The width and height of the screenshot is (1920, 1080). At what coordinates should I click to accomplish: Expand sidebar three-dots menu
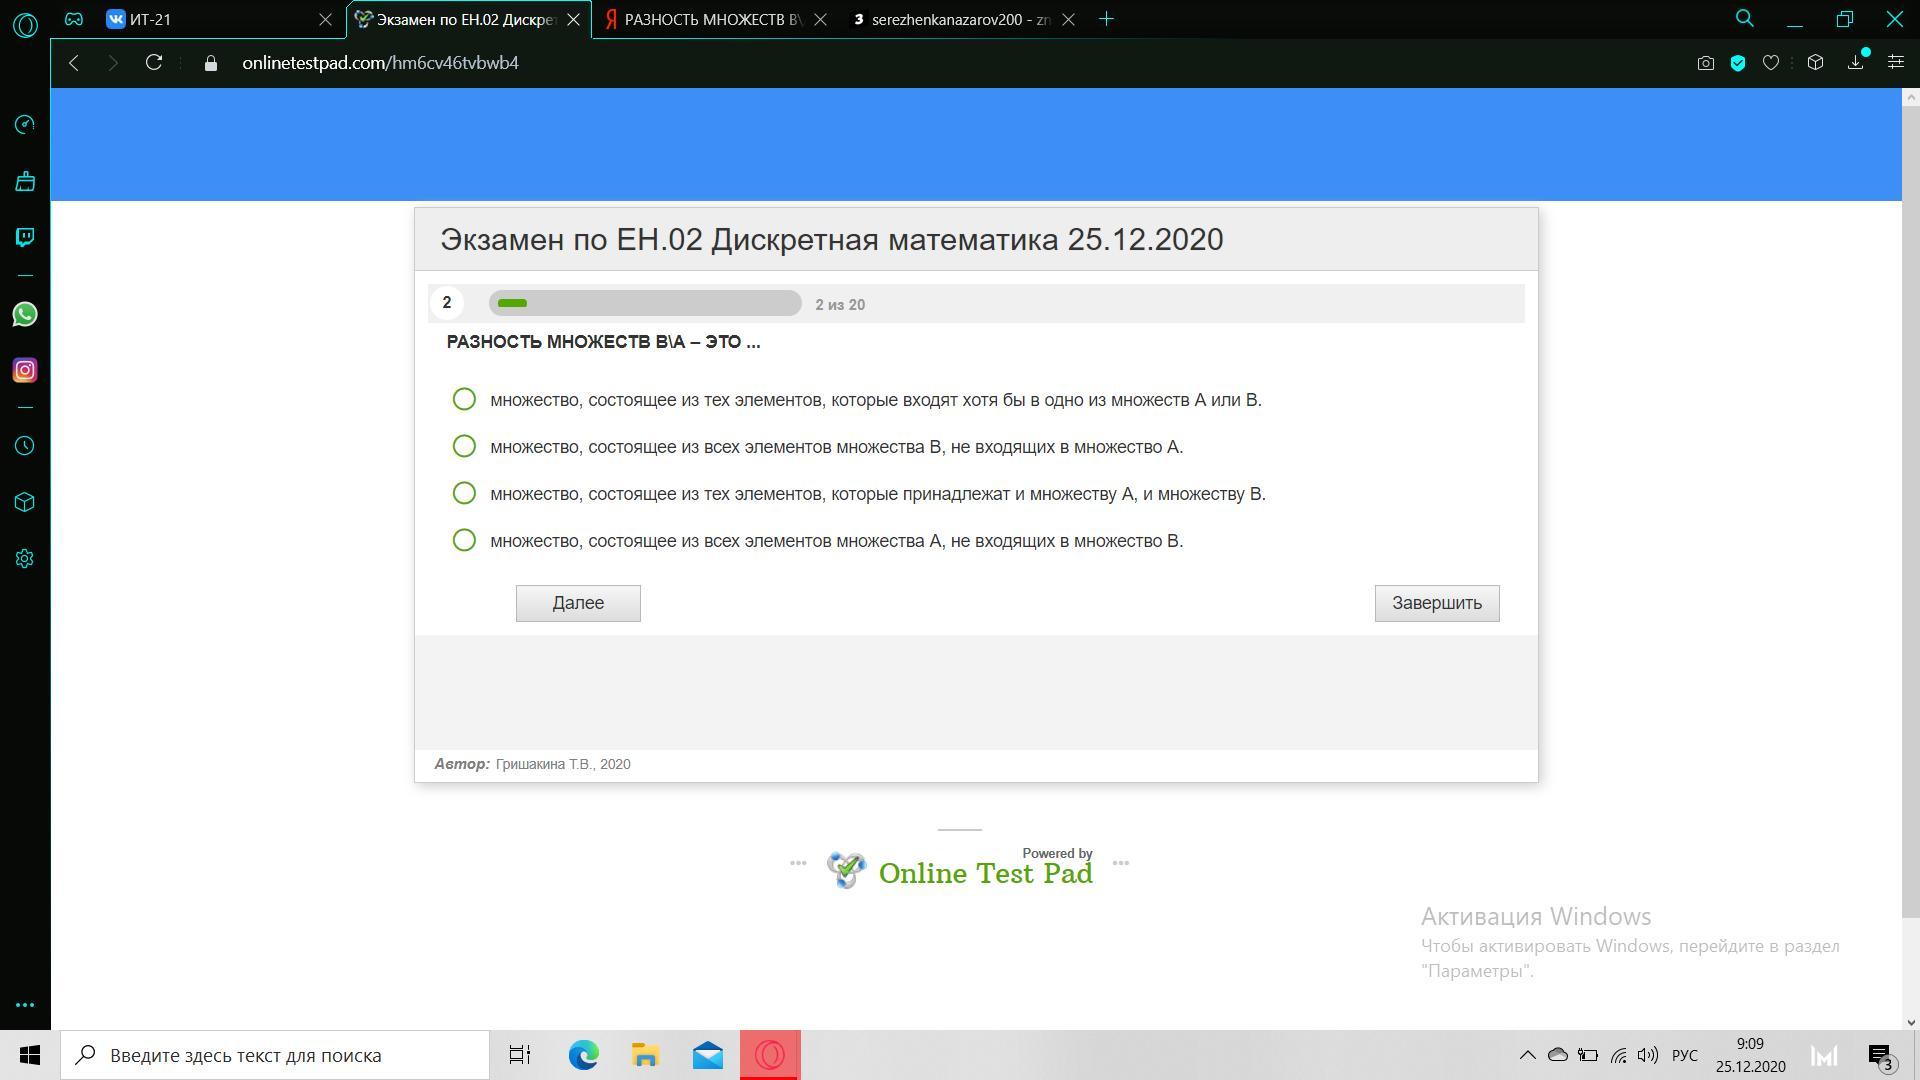25,1005
